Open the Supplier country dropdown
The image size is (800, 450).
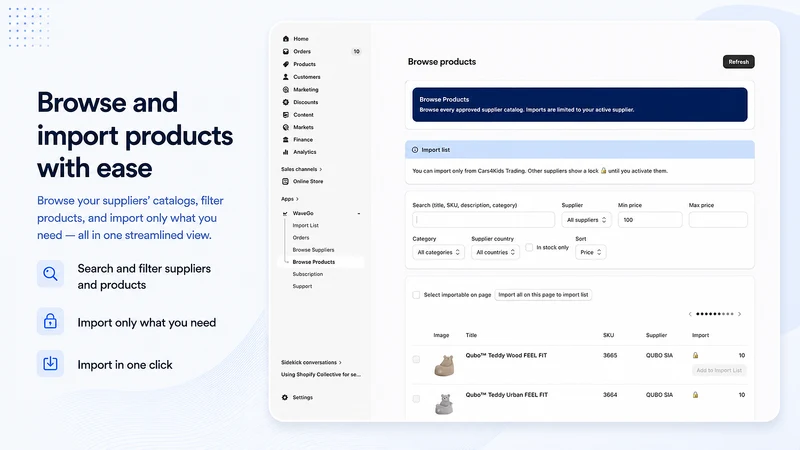tap(495, 252)
